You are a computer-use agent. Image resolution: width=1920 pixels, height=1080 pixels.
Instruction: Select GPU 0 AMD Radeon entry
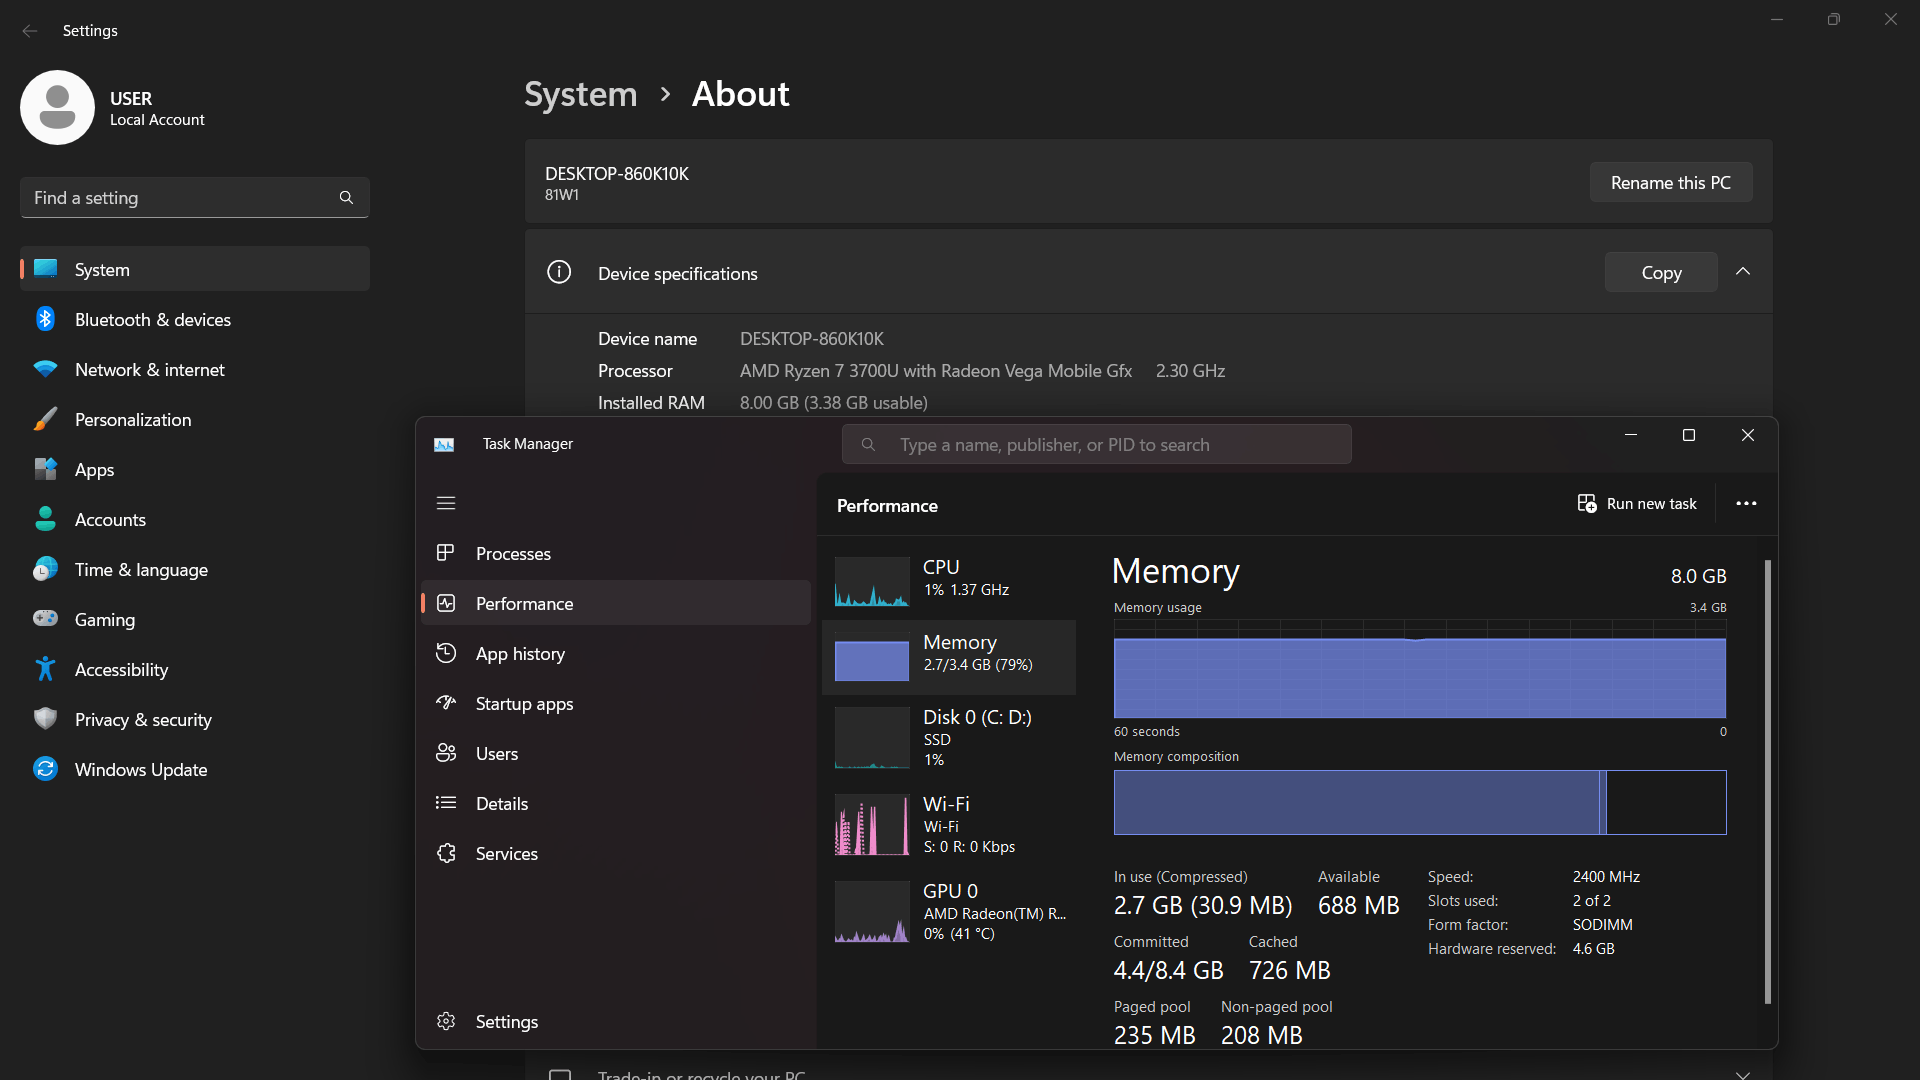[949, 912]
